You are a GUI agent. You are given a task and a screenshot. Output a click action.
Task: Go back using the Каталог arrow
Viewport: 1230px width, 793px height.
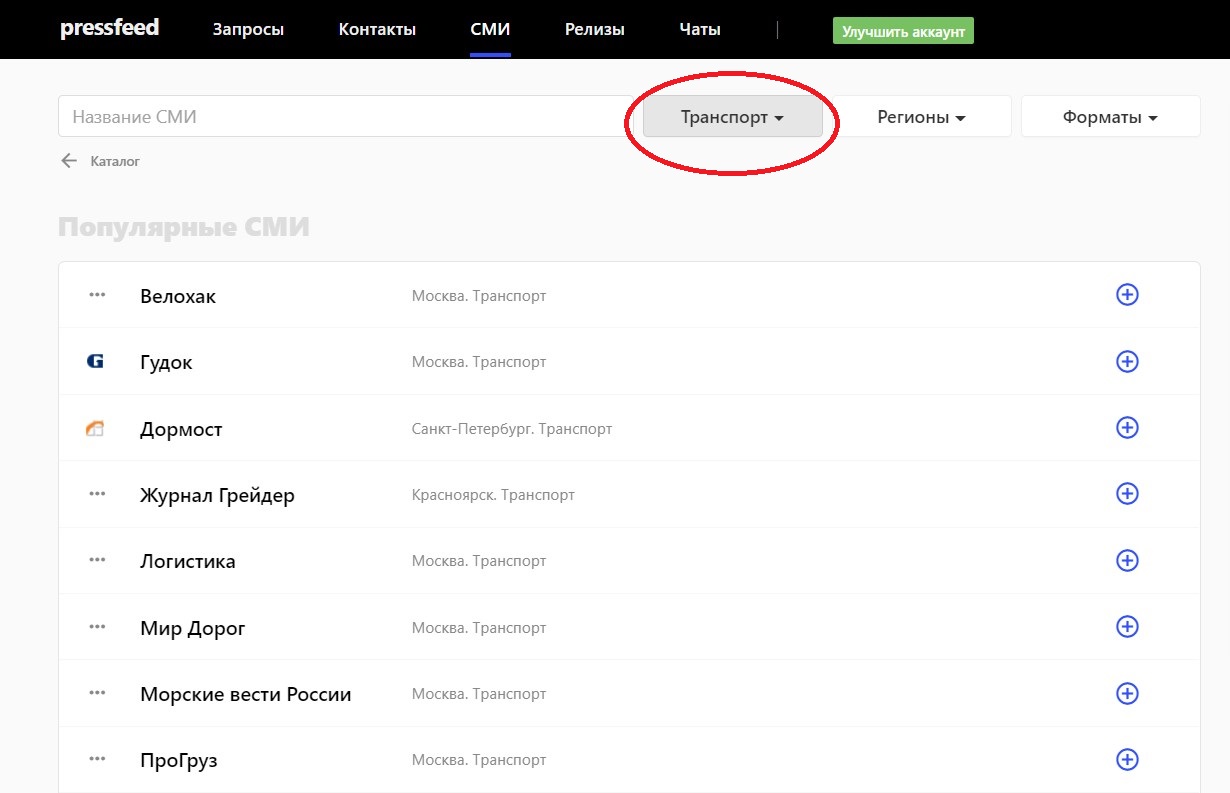[x=69, y=160]
